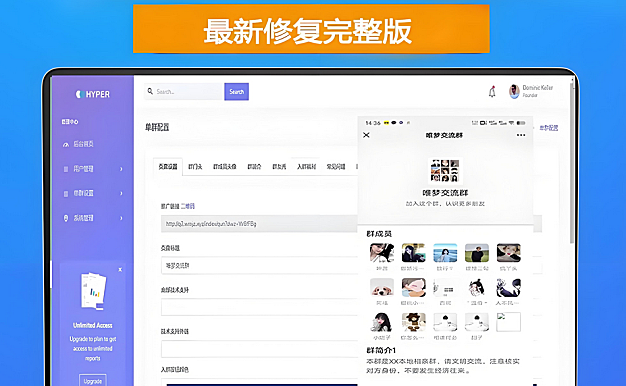Image resolution: width=626 pixels, height=386 pixels.
Task: Switch to the 常见问题 tab
Action: click(x=336, y=167)
